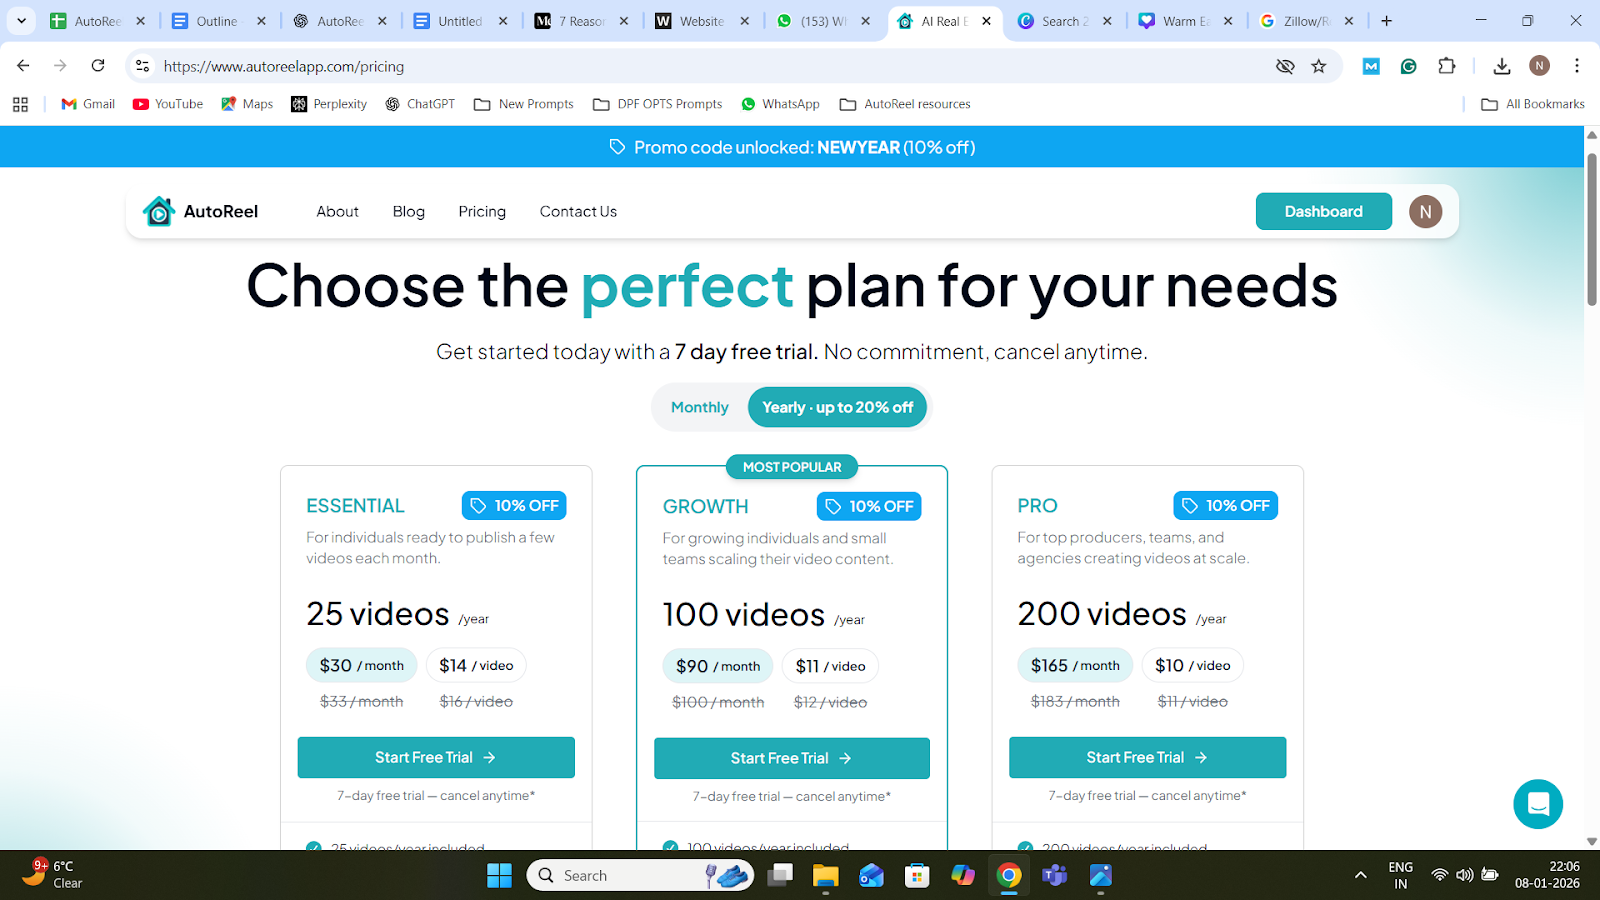The height and width of the screenshot is (900, 1600).
Task: Open the Malwarebytes extension icon
Action: tap(1371, 66)
